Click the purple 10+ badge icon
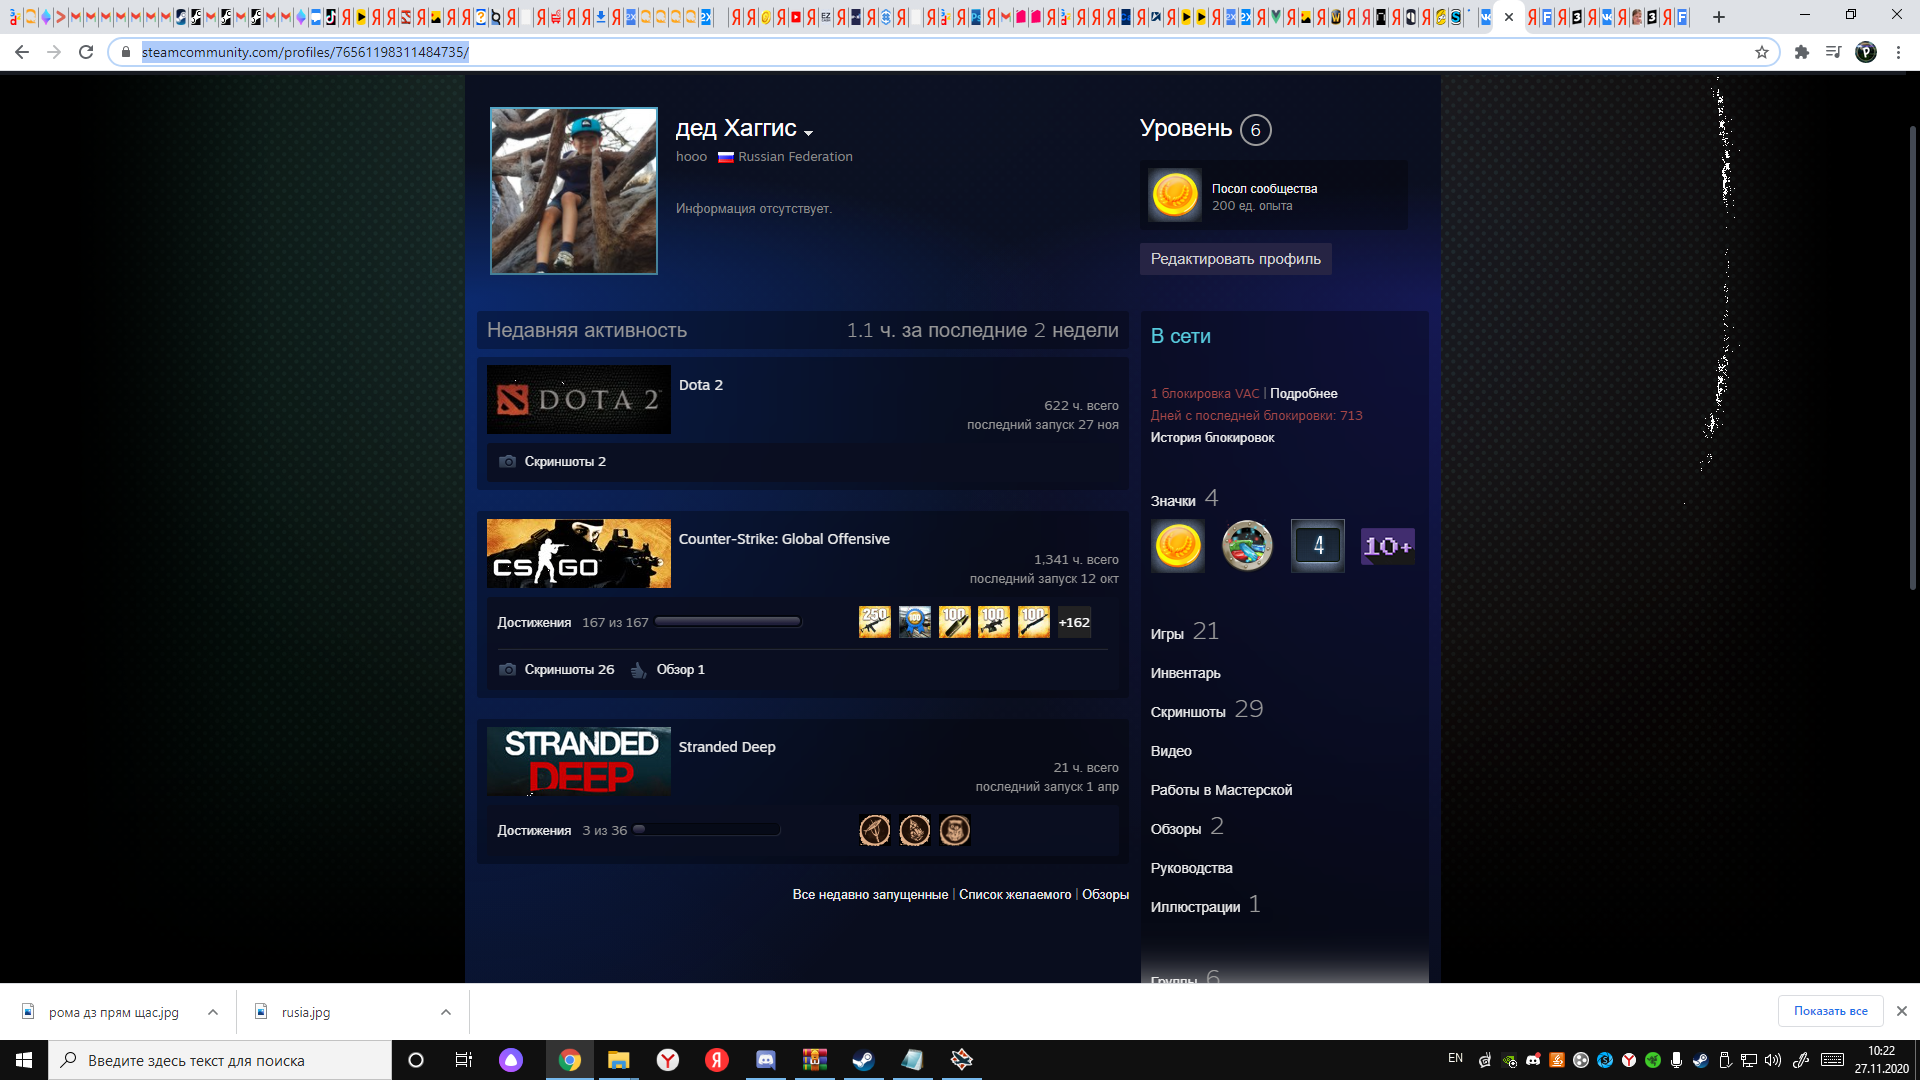Viewport: 1920px width, 1080px height. [x=1387, y=546]
